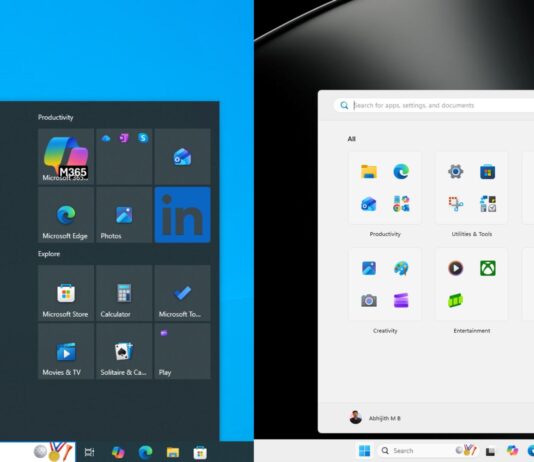Click the Explore group header
534x462 pixels.
tap(49, 254)
